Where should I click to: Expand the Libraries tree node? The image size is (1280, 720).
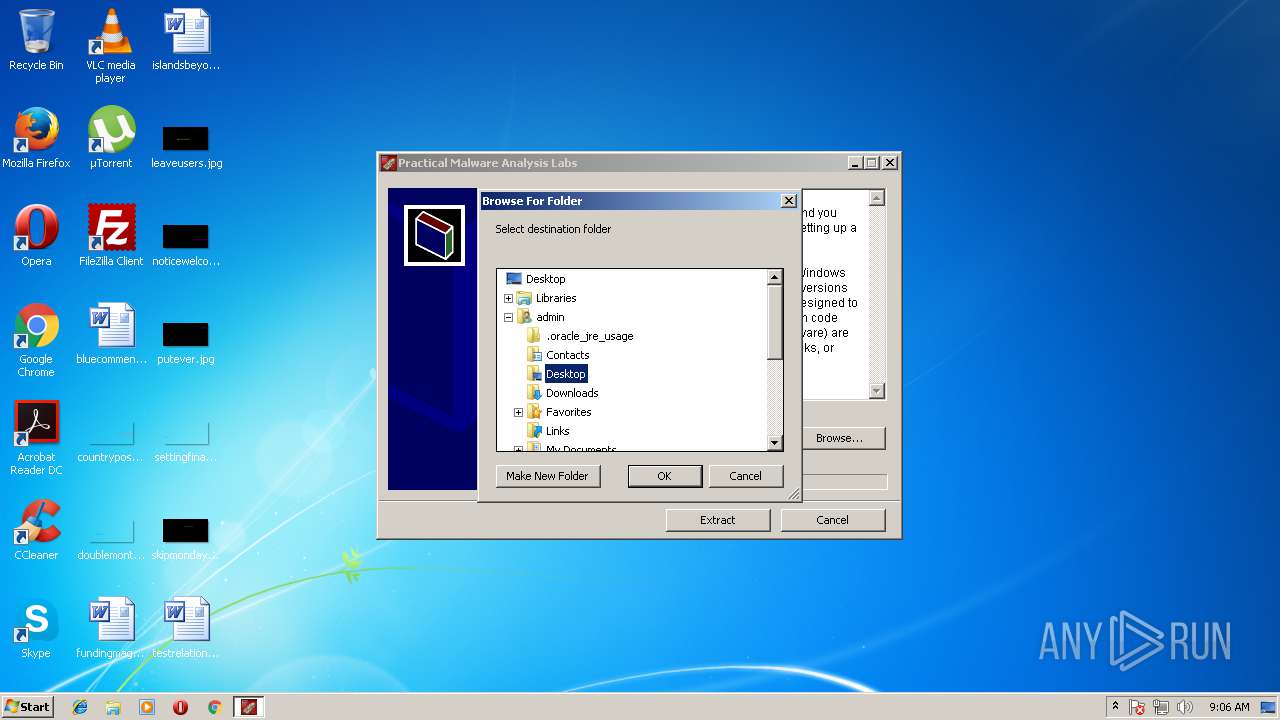[508, 298]
